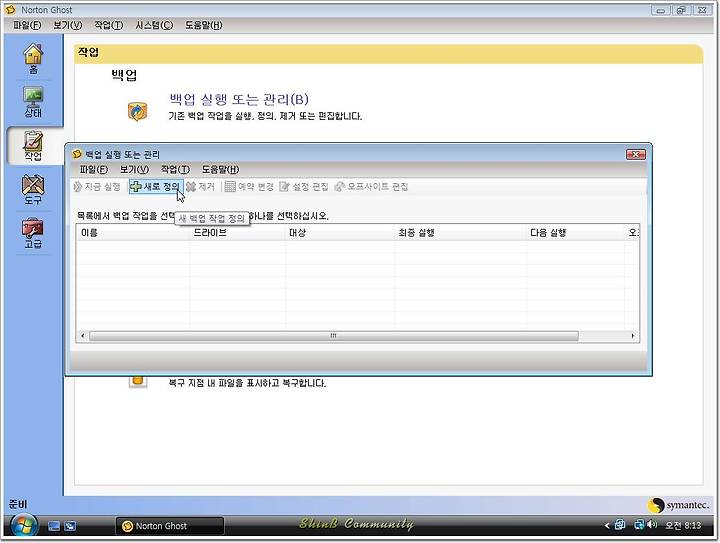Close the backup run or manage dialog
Screen dimensions: 720x543
636,154
